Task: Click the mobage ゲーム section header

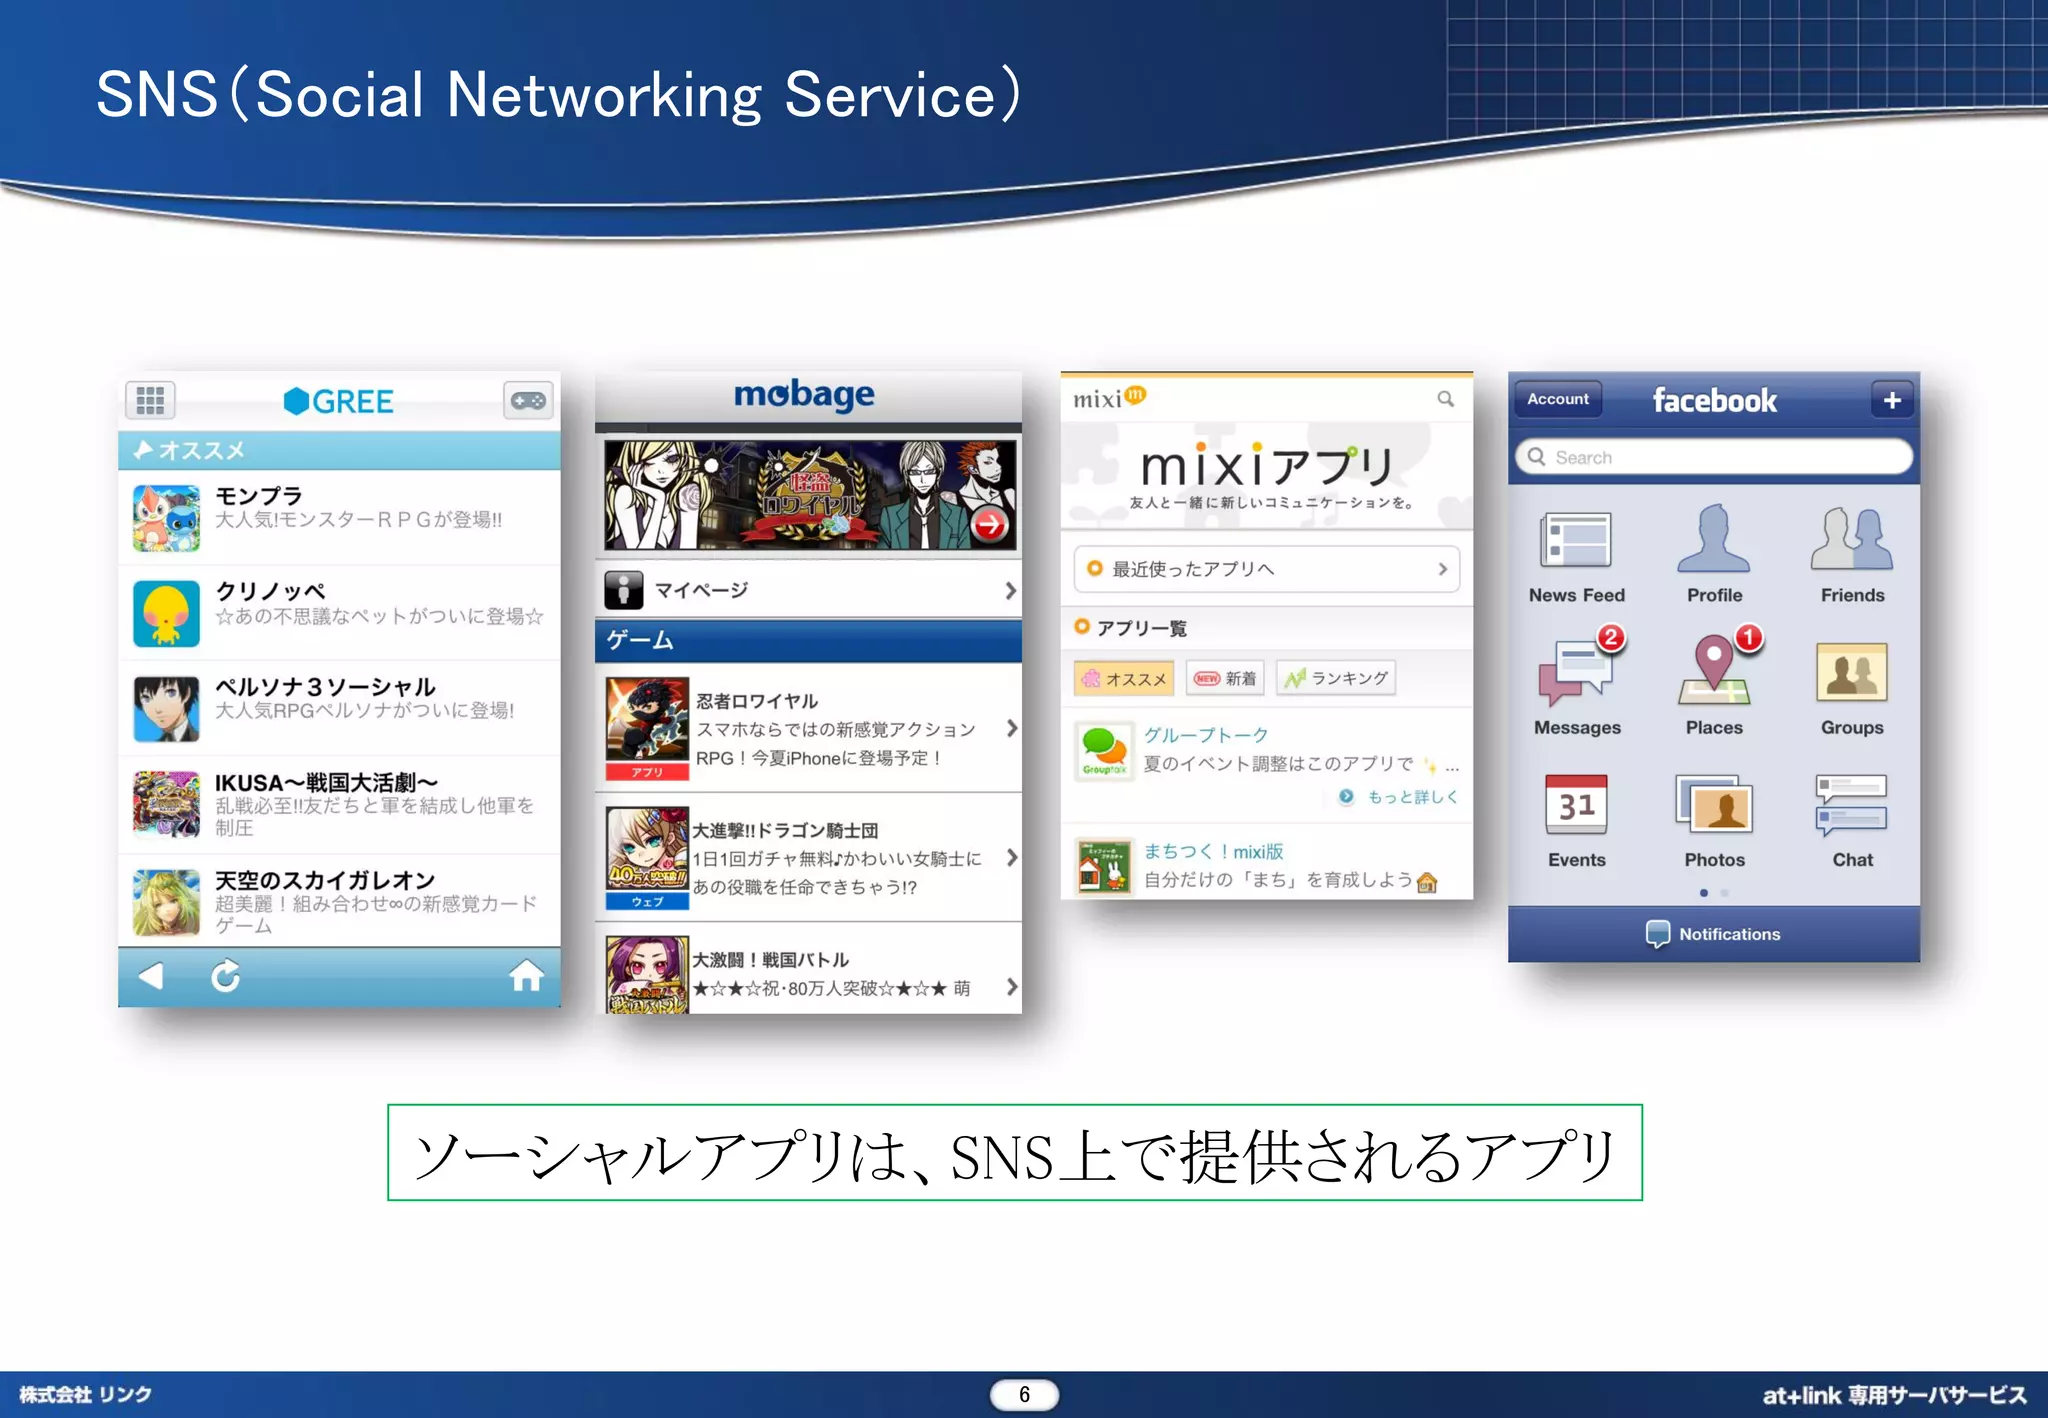Action: tap(808, 640)
